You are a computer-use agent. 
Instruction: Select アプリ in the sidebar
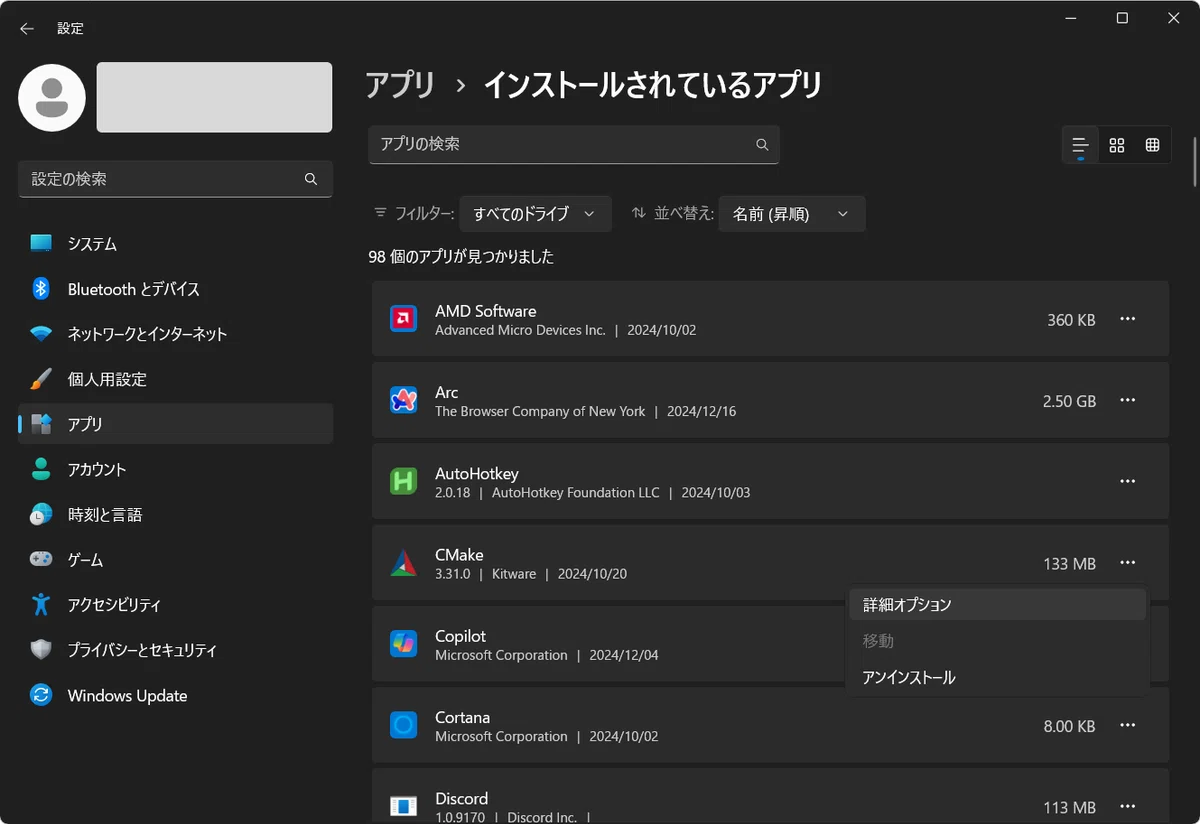(x=175, y=424)
